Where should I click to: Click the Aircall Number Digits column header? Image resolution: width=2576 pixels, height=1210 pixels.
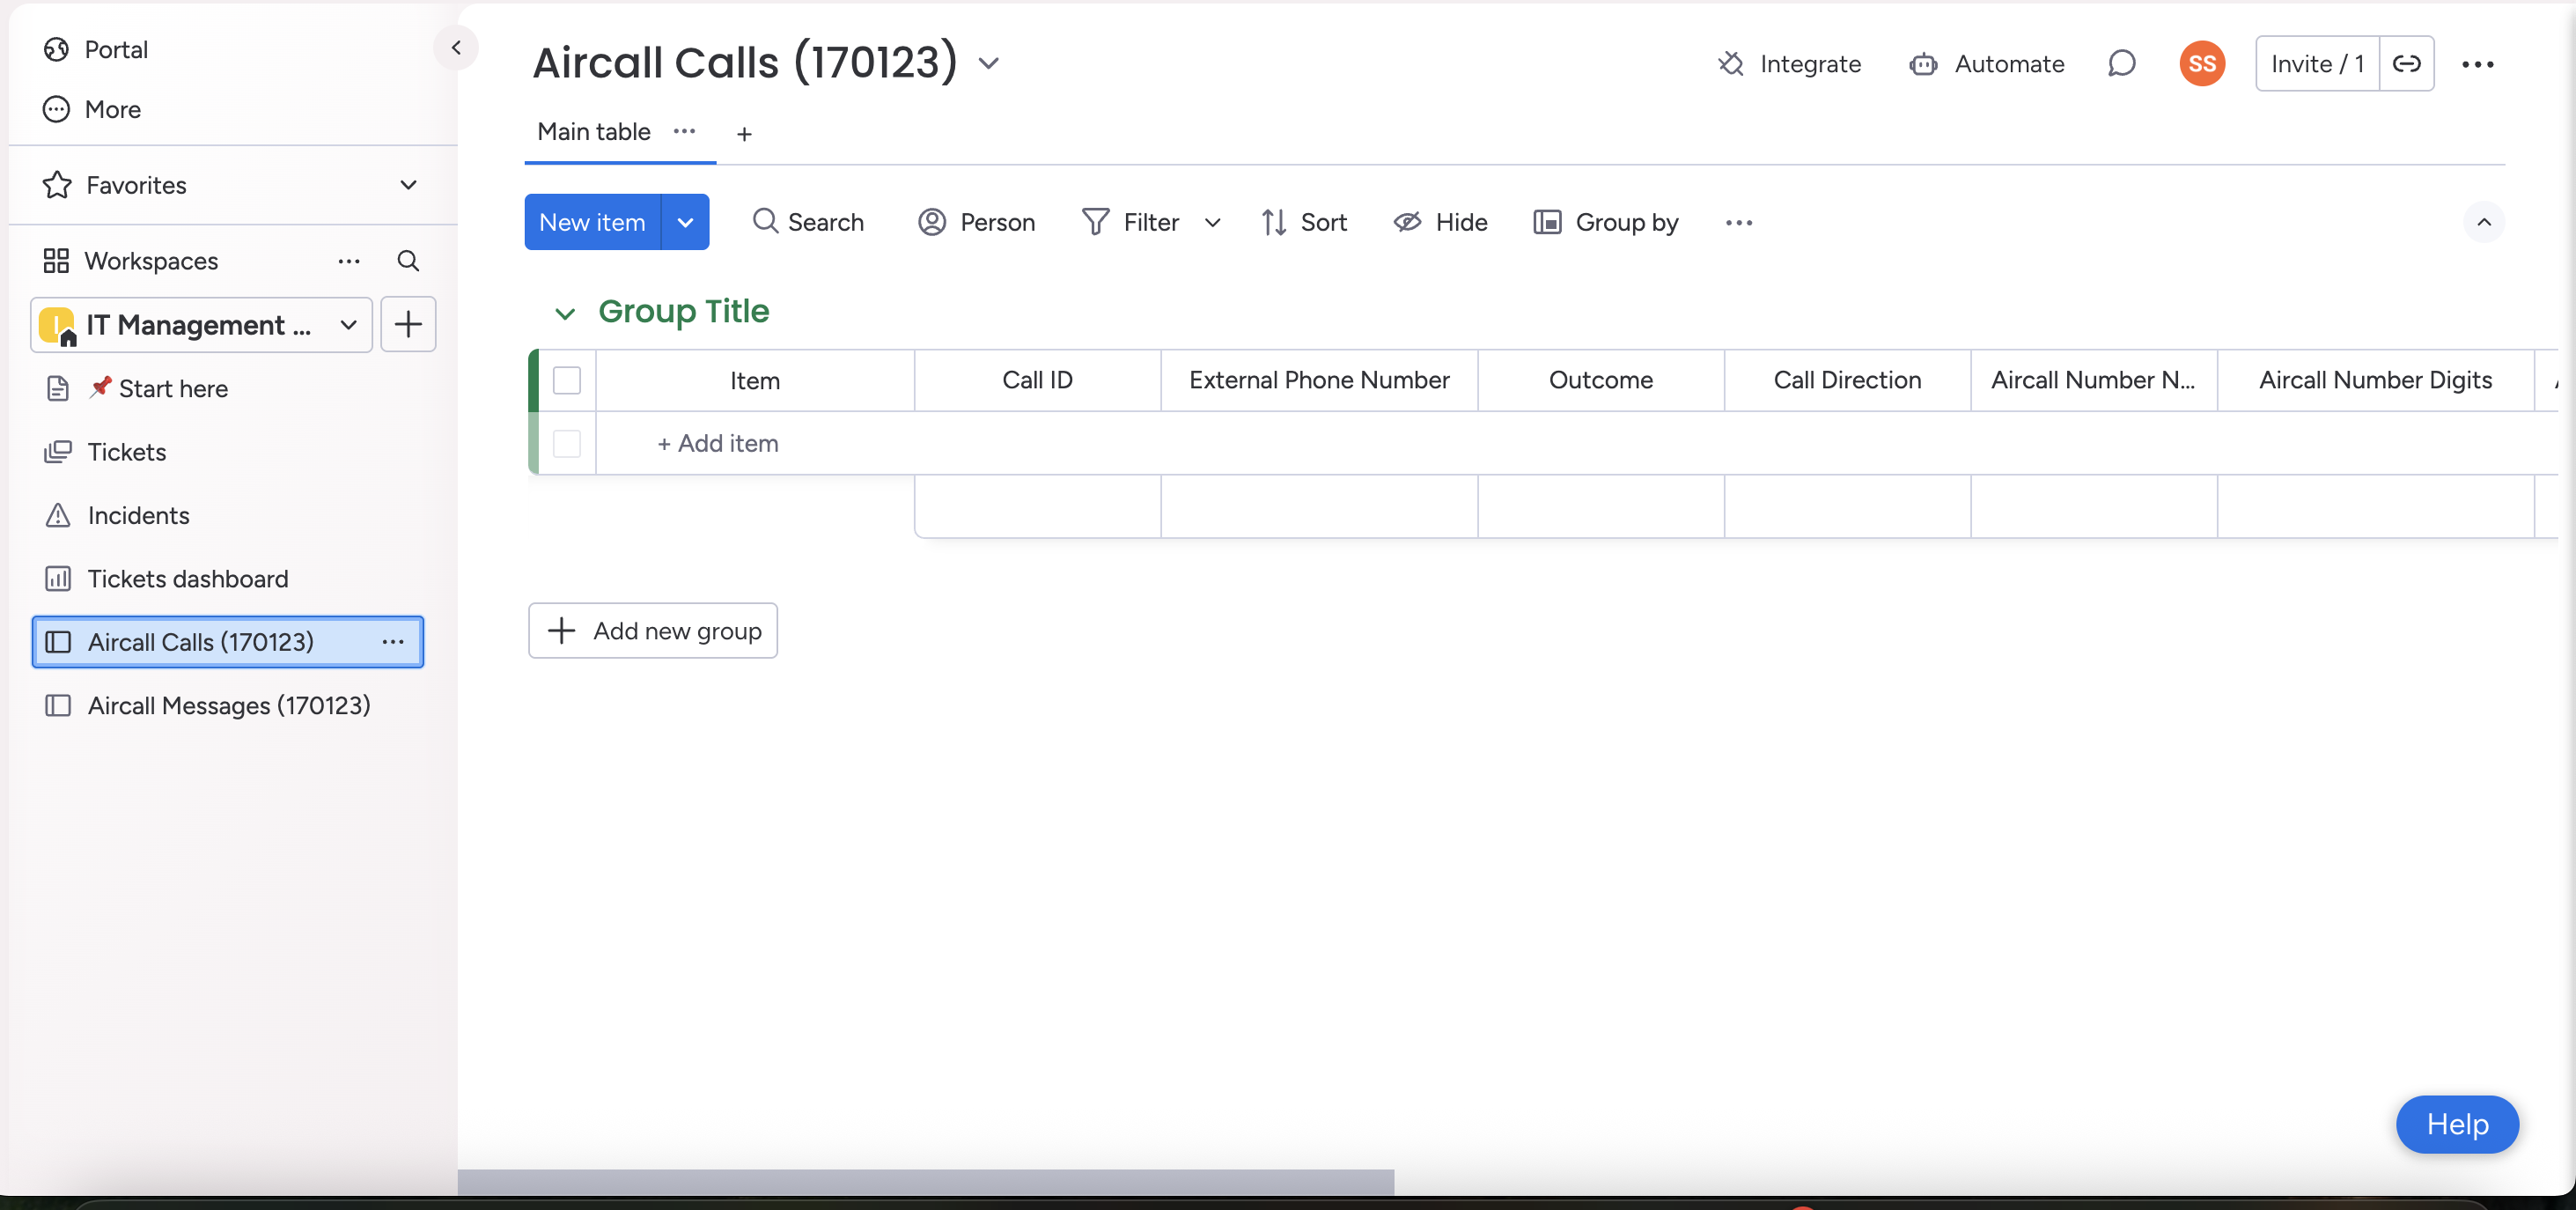[2375, 380]
